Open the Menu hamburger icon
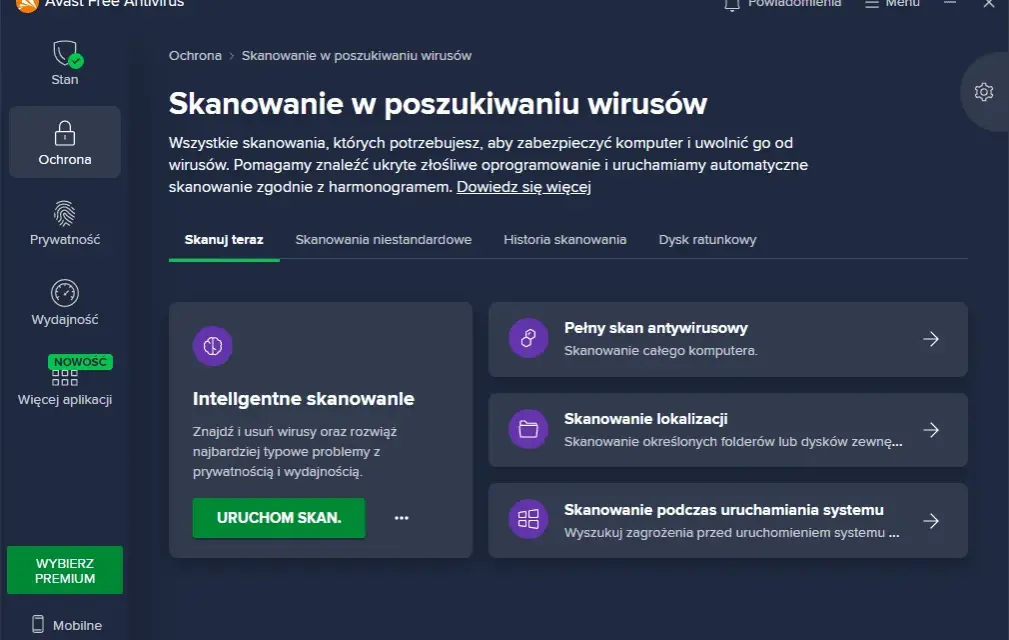This screenshot has height=640, width=1009. (871, 4)
